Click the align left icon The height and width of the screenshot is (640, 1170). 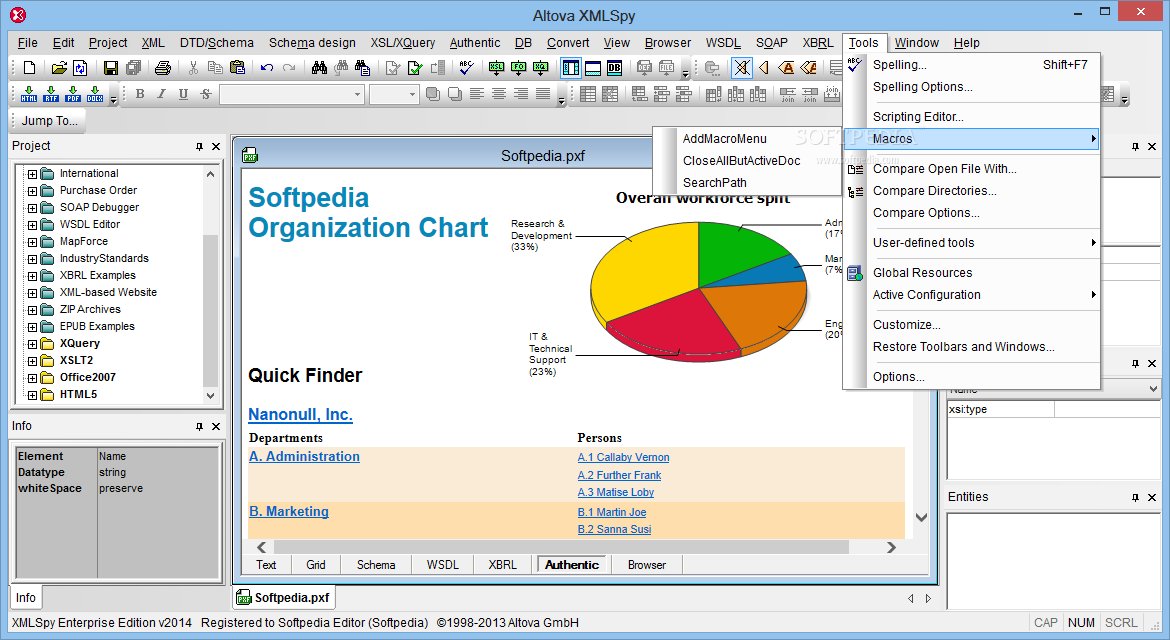click(x=477, y=94)
